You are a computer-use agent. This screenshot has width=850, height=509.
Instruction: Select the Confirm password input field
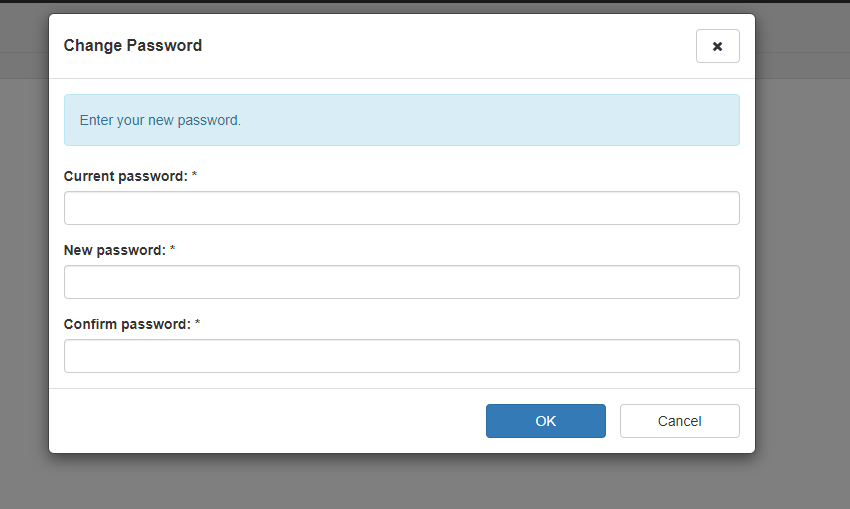click(x=401, y=356)
